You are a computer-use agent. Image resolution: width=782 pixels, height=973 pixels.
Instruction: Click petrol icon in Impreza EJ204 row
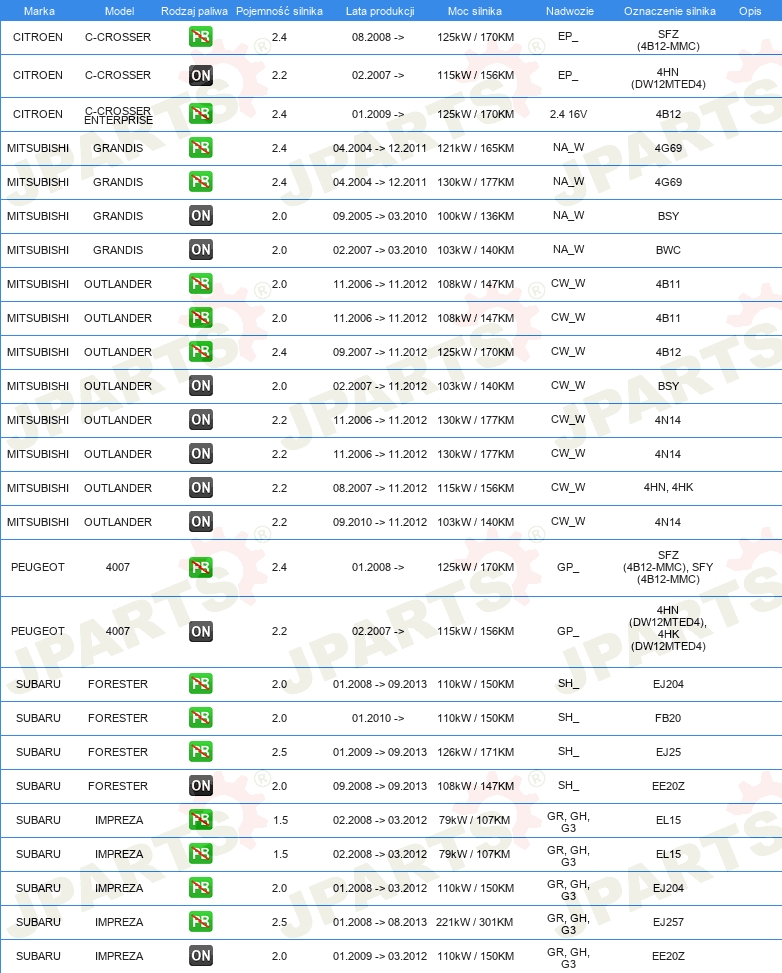pos(200,888)
